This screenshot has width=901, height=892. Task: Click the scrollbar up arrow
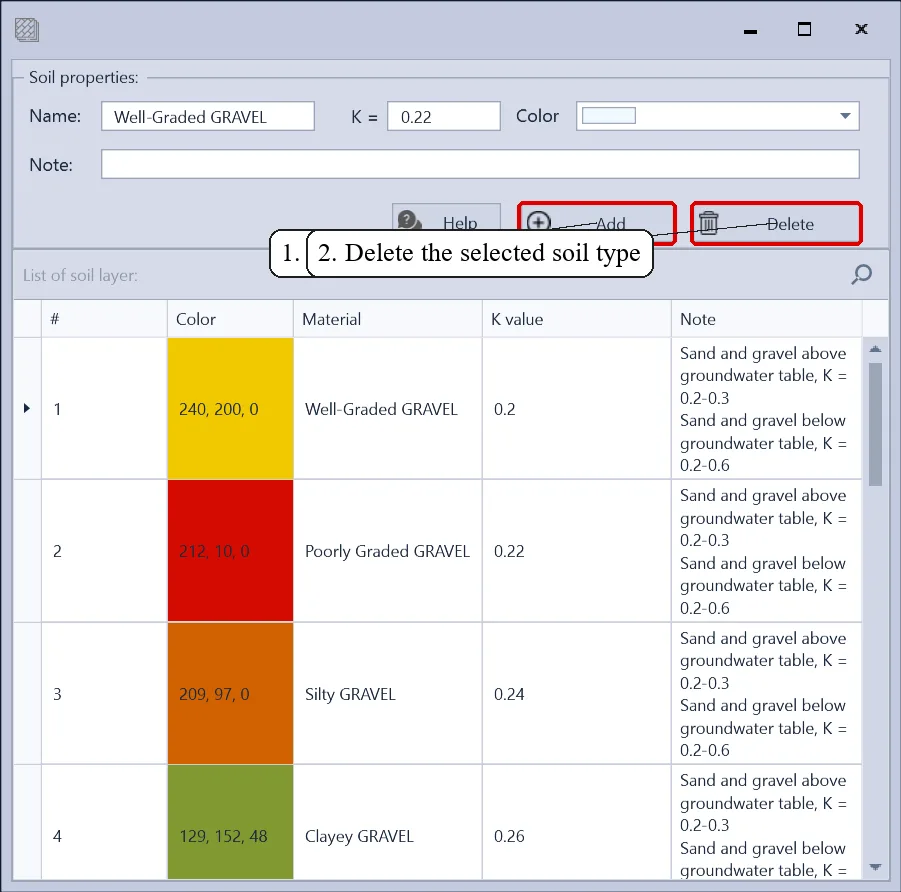tap(875, 349)
